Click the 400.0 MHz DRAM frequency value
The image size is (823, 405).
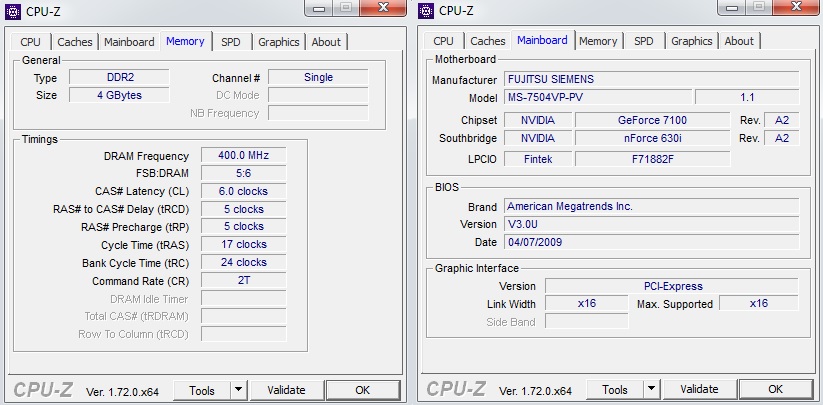click(244, 156)
